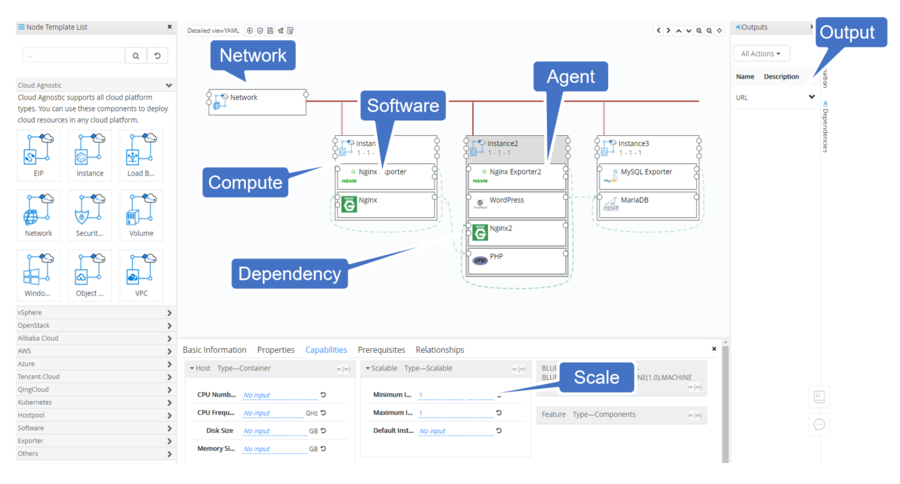Screen dimensions: 900x484
Task: Switch to YAML view
Action: [x=231, y=30]
